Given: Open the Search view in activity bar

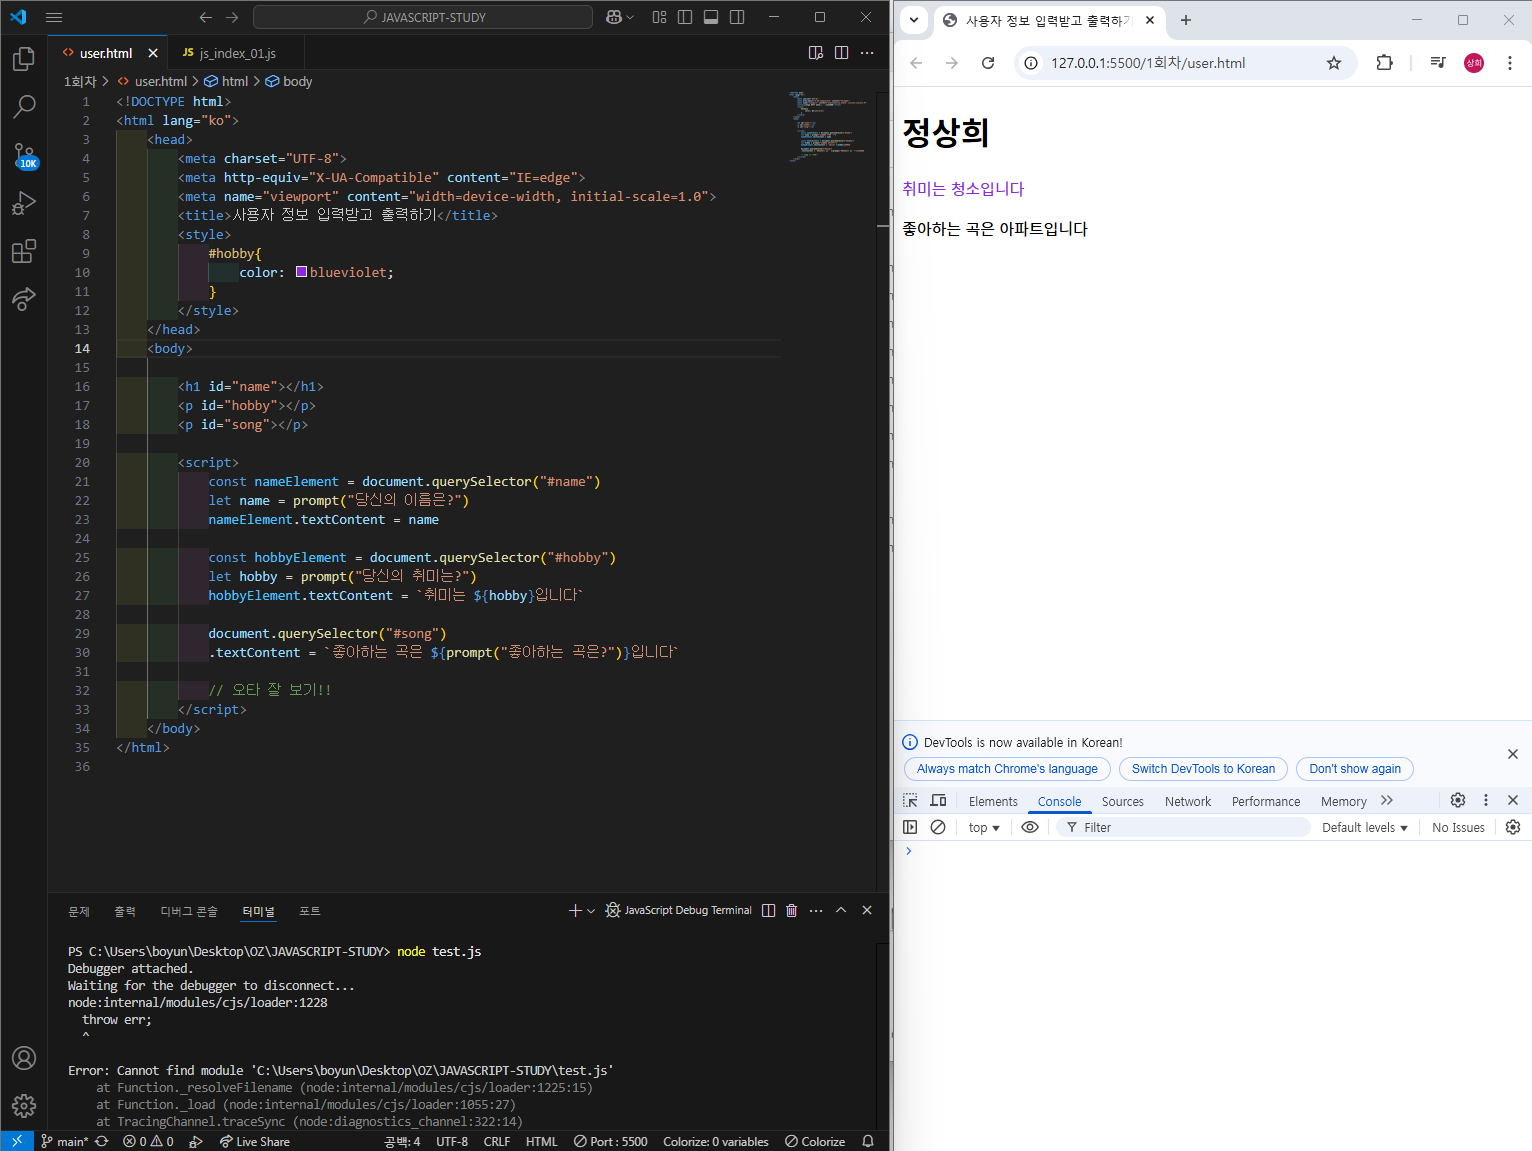Looking at the screenshot, I should (x=24, y=106).
